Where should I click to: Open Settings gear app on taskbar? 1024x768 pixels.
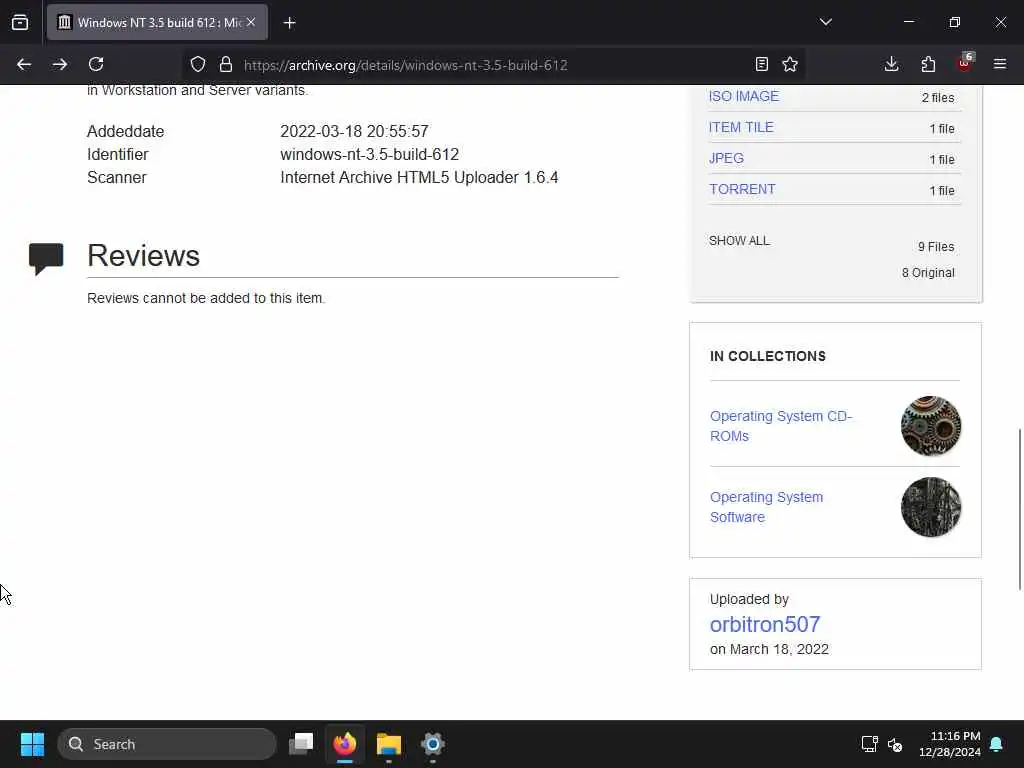(x=432, y=744)
